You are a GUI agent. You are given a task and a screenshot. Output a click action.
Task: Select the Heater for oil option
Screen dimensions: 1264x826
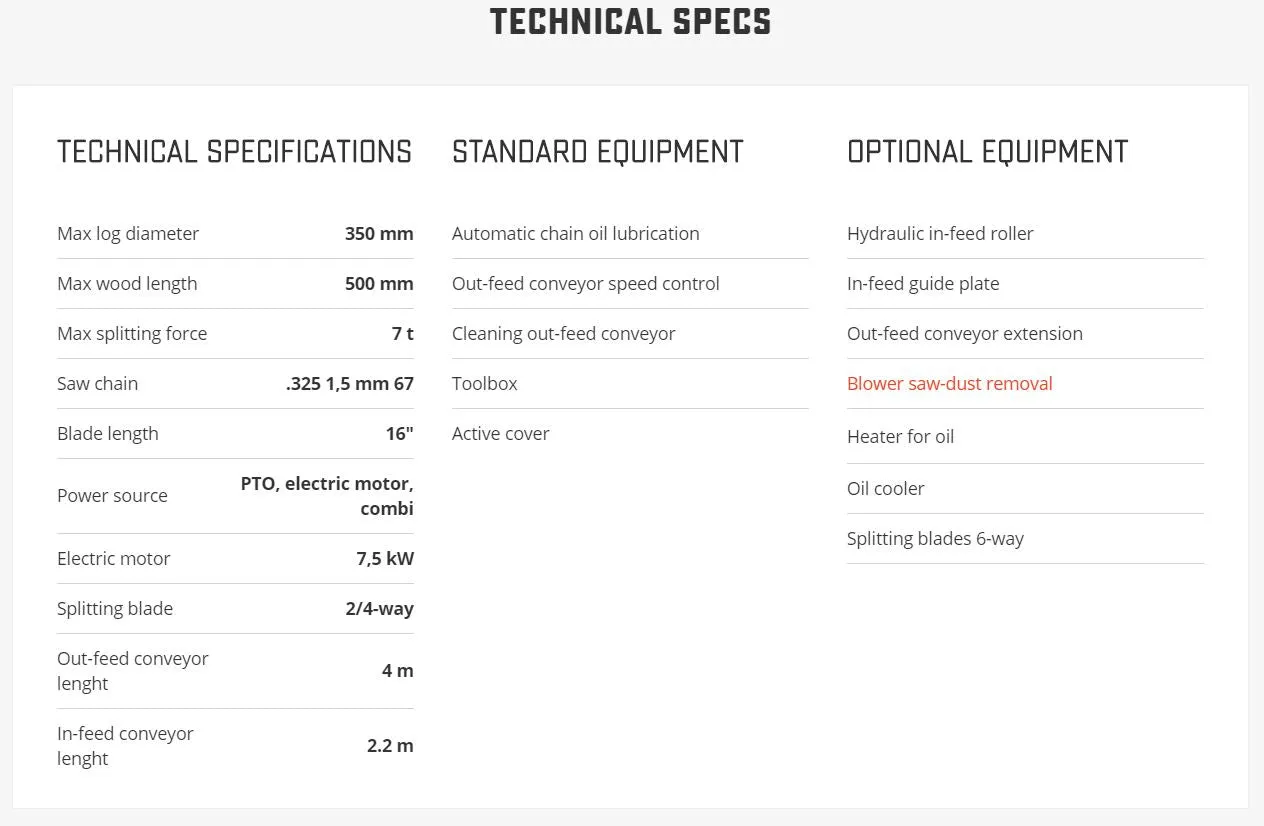(900, 436)
